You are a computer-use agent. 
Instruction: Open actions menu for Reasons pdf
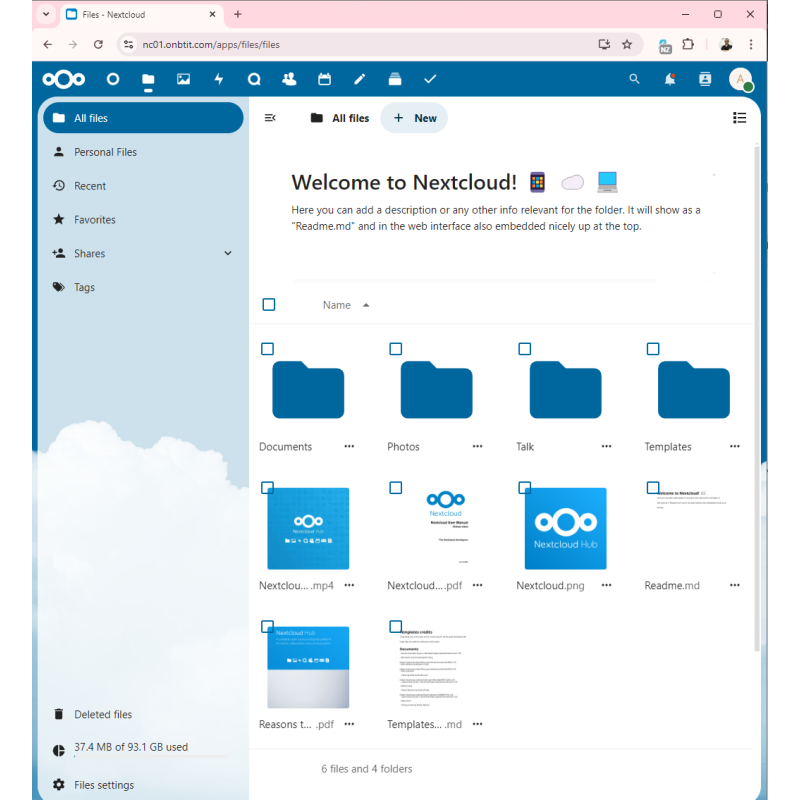(349, 724)
